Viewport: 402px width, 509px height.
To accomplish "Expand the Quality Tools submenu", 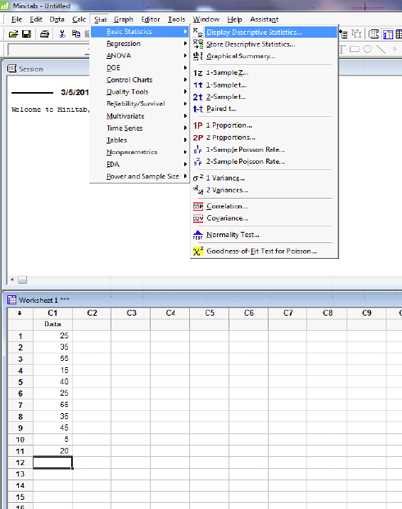I will [x=140, y=92].
